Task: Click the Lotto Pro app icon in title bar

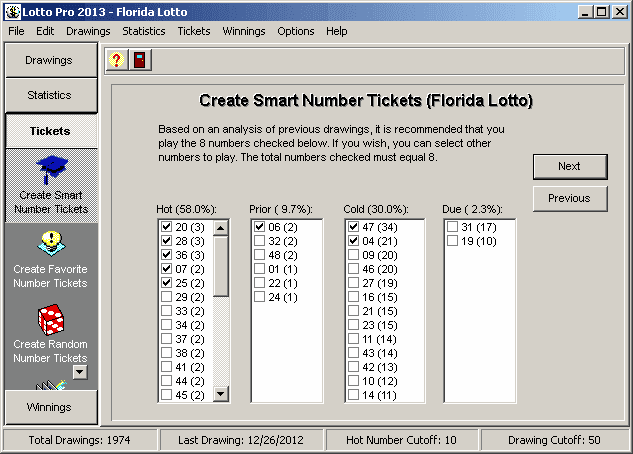Action: tap(13, 12)
